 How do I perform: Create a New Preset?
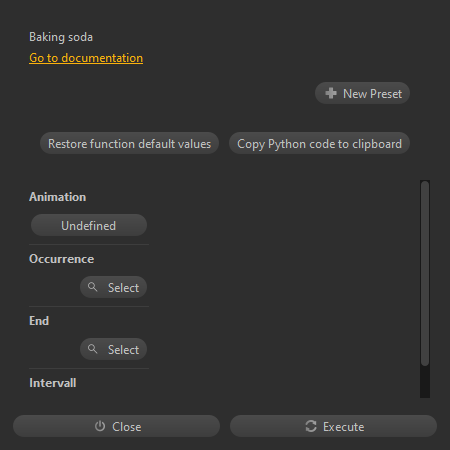[362, 93]
